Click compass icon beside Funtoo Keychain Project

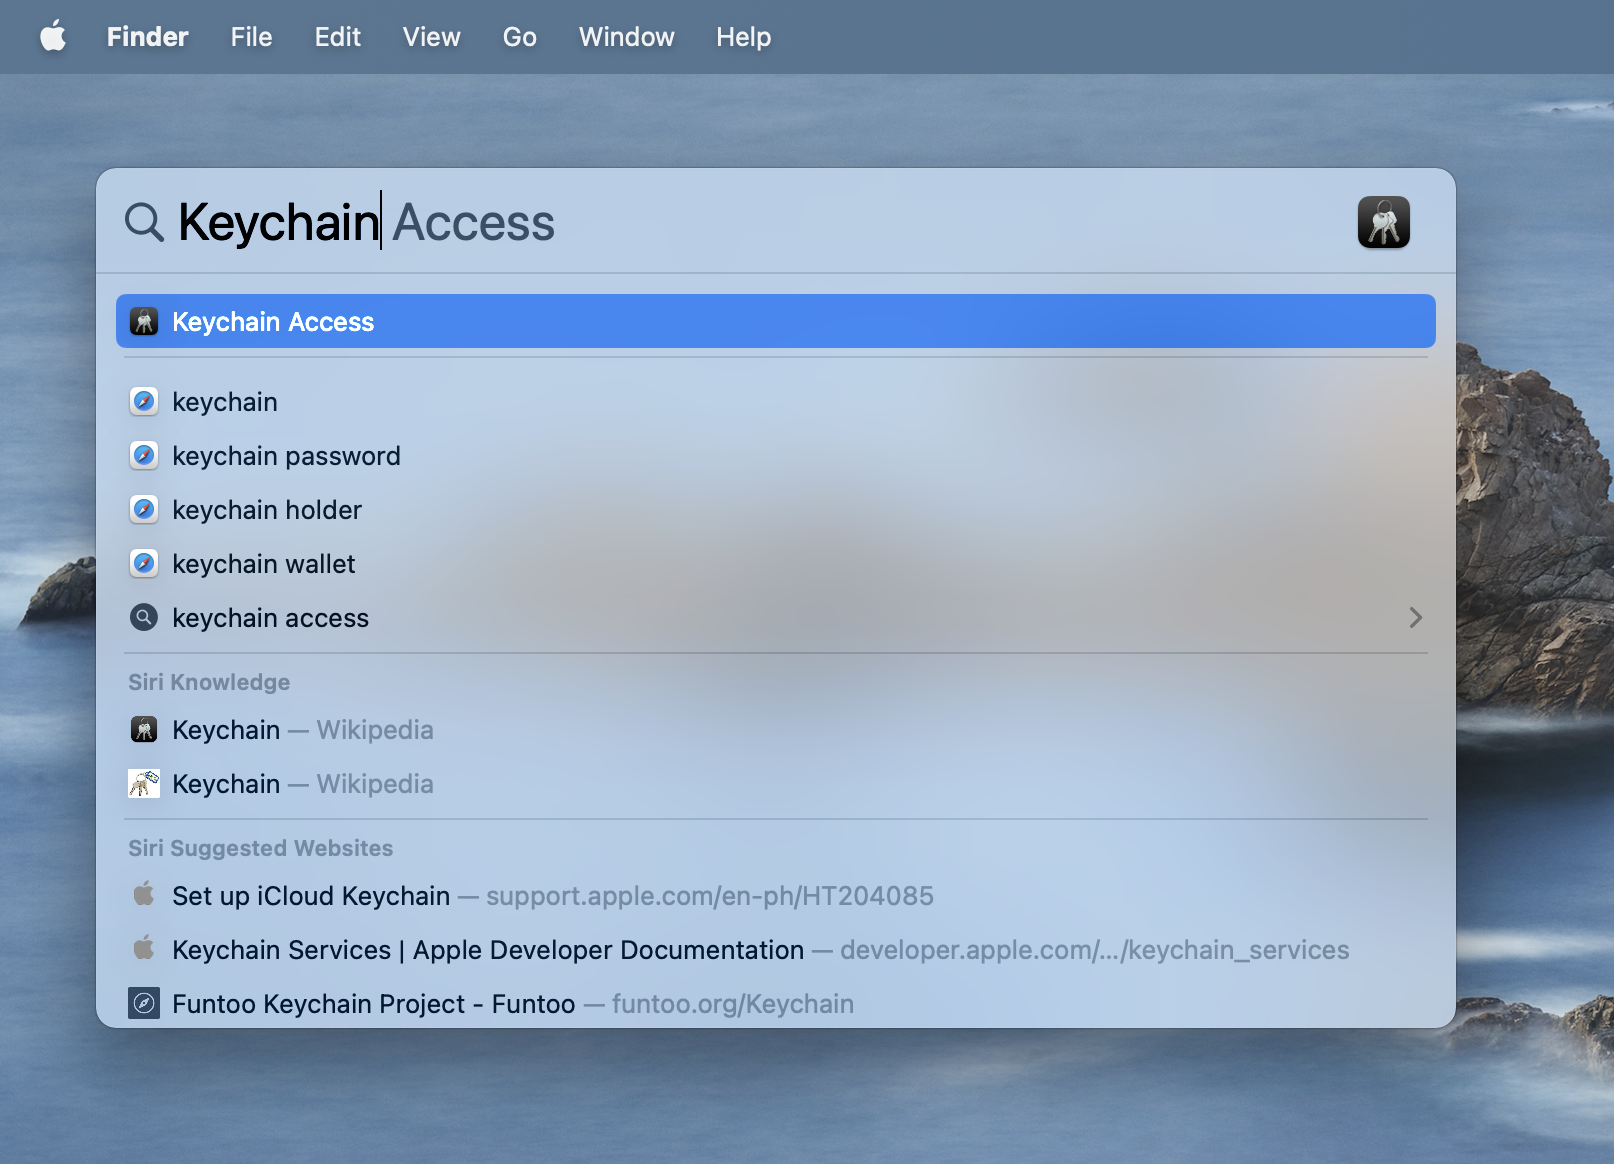tap(144, 1003)
